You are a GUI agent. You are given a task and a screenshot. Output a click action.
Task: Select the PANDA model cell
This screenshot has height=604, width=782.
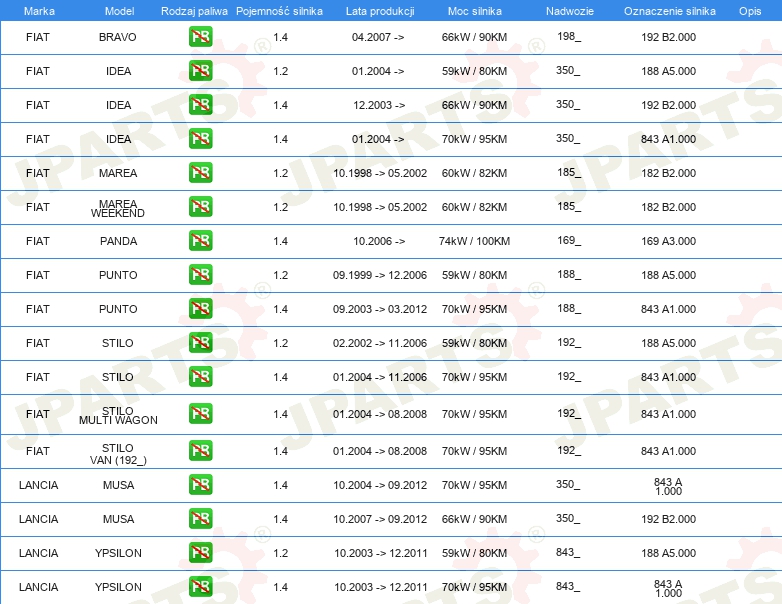(x=118, y=241)
